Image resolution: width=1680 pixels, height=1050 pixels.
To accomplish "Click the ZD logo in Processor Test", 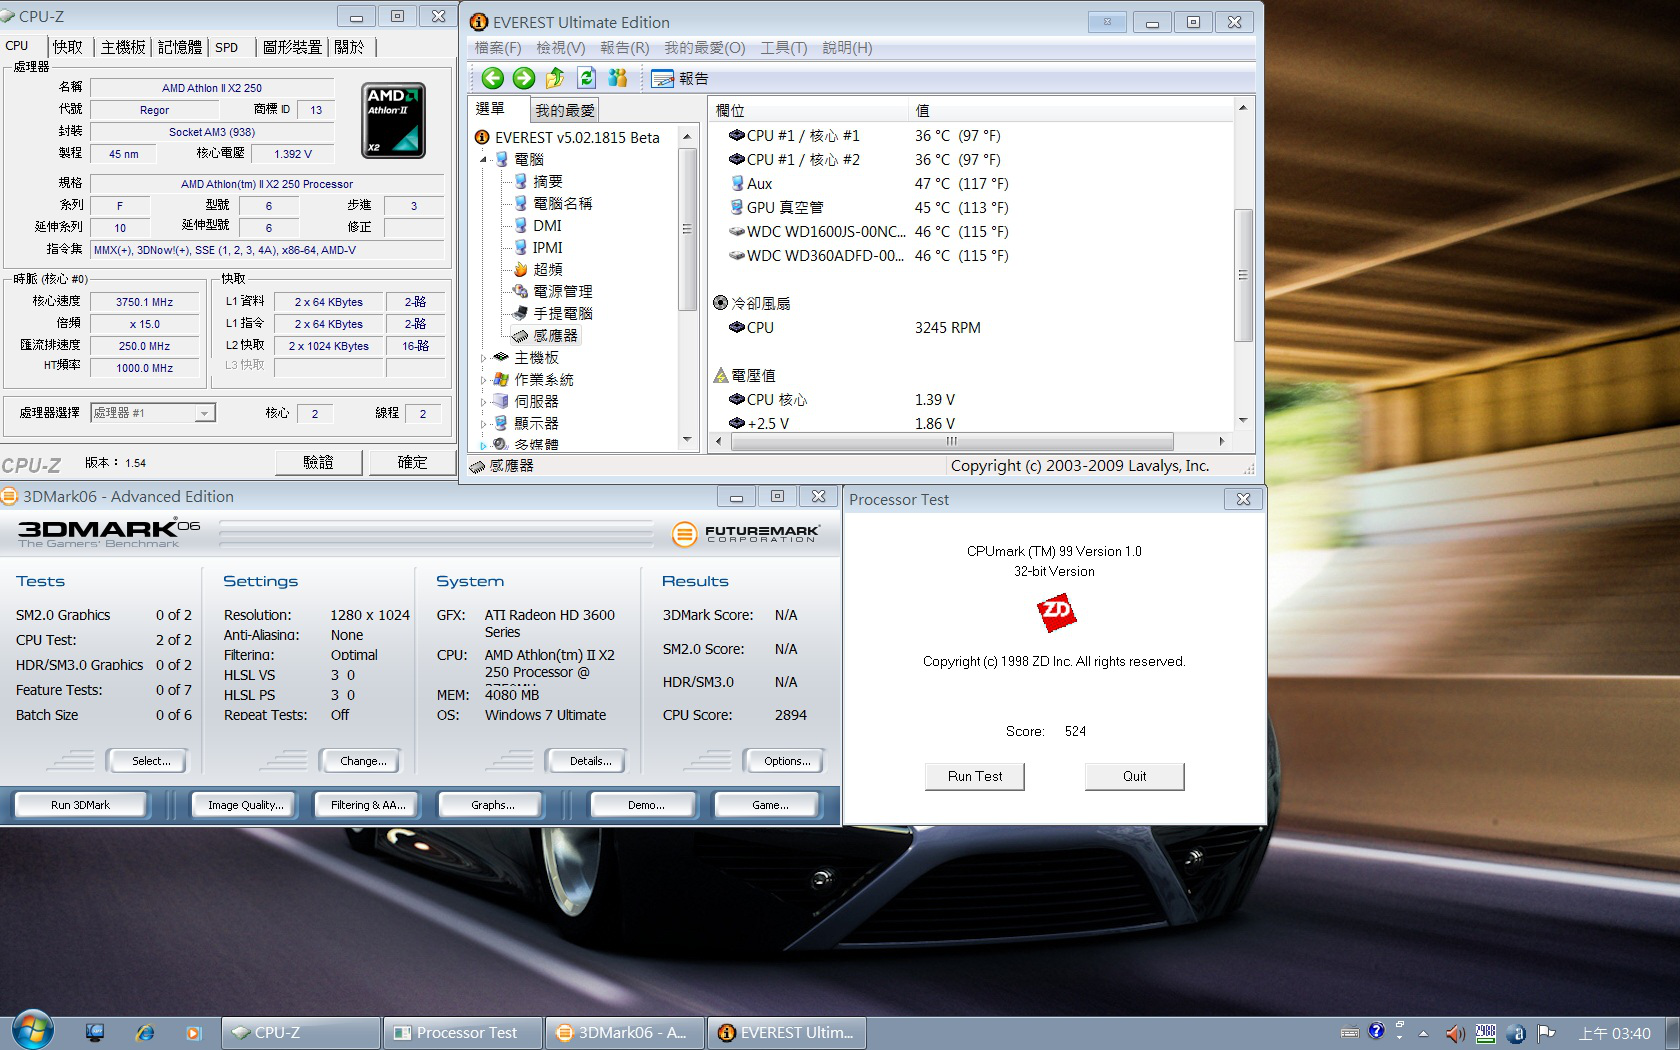I will click(x=1056, y=612).
